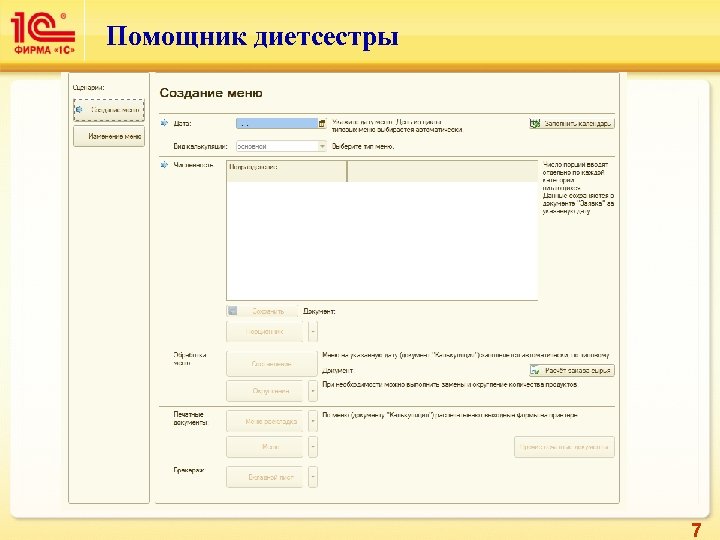This screenshot has width=720, height=540.
Task: Click the arrow icon beside the Численность label
Action: coord(164,165)
